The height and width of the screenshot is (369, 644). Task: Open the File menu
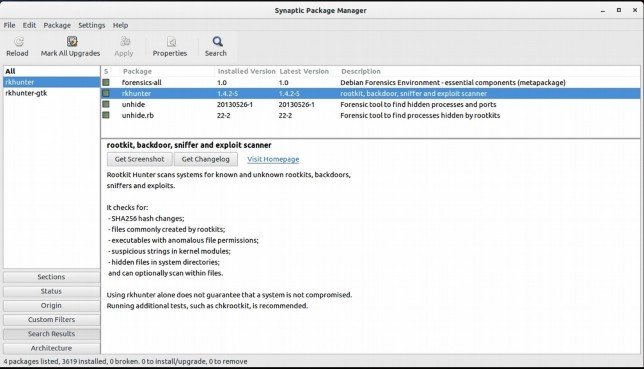point(9,25)
